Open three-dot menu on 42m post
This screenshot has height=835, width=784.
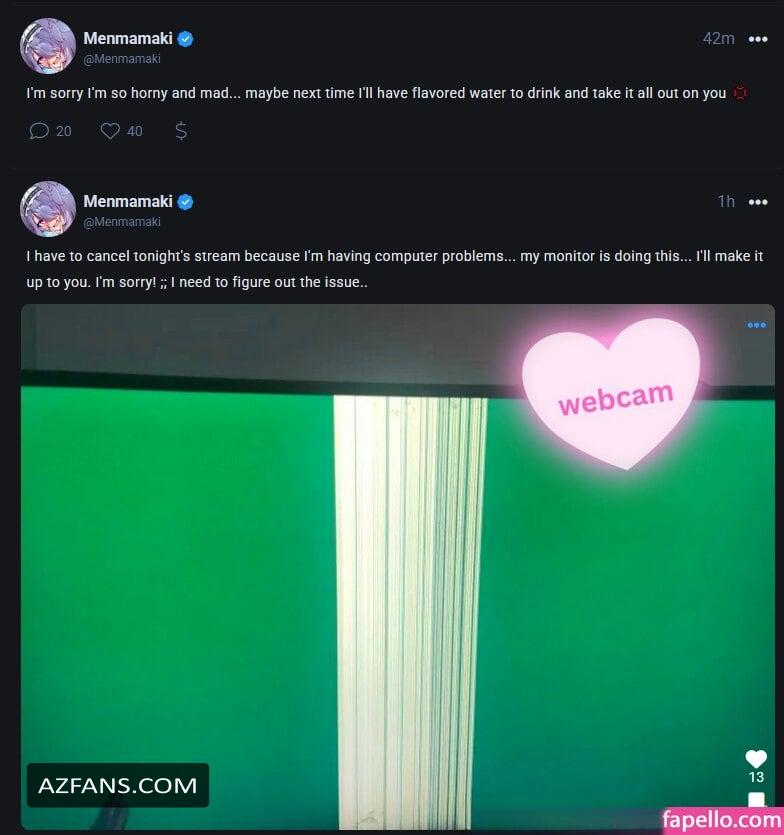[x=758, y=39]
